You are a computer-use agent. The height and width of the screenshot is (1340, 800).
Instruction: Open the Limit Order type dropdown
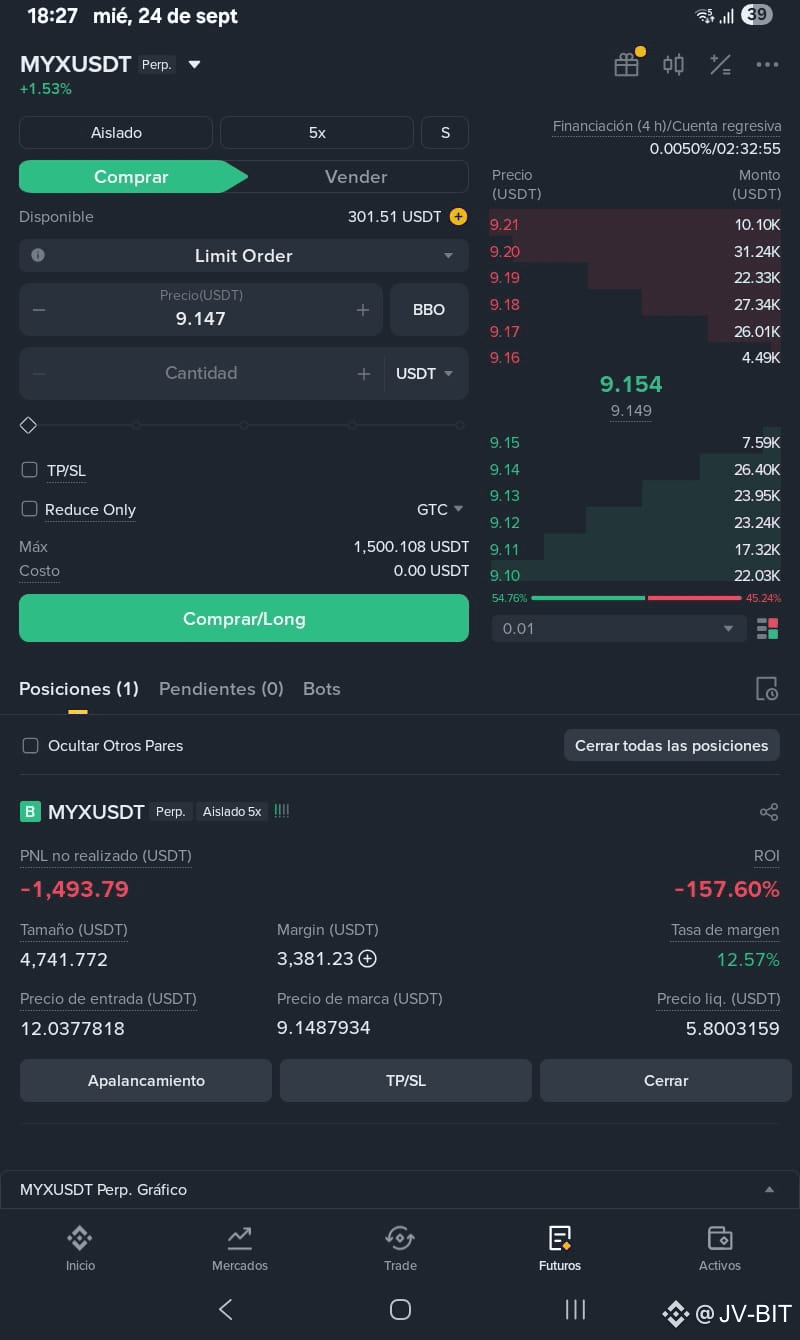coord(244,256)
